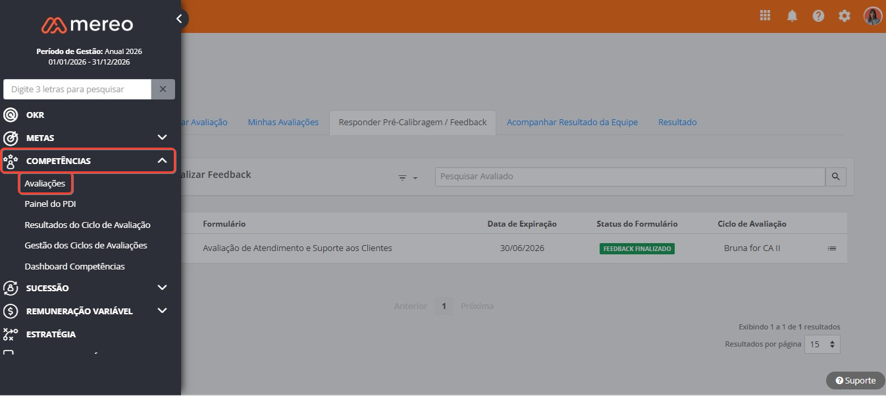Select Avaliações in the sidebar
The width and height of the screenshot is (886, 396).
[x=45, y=184]
